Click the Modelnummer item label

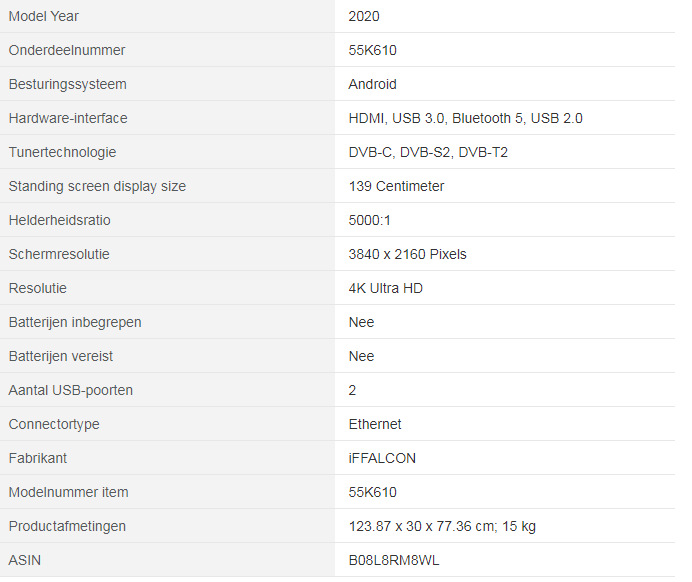[68, 492]
